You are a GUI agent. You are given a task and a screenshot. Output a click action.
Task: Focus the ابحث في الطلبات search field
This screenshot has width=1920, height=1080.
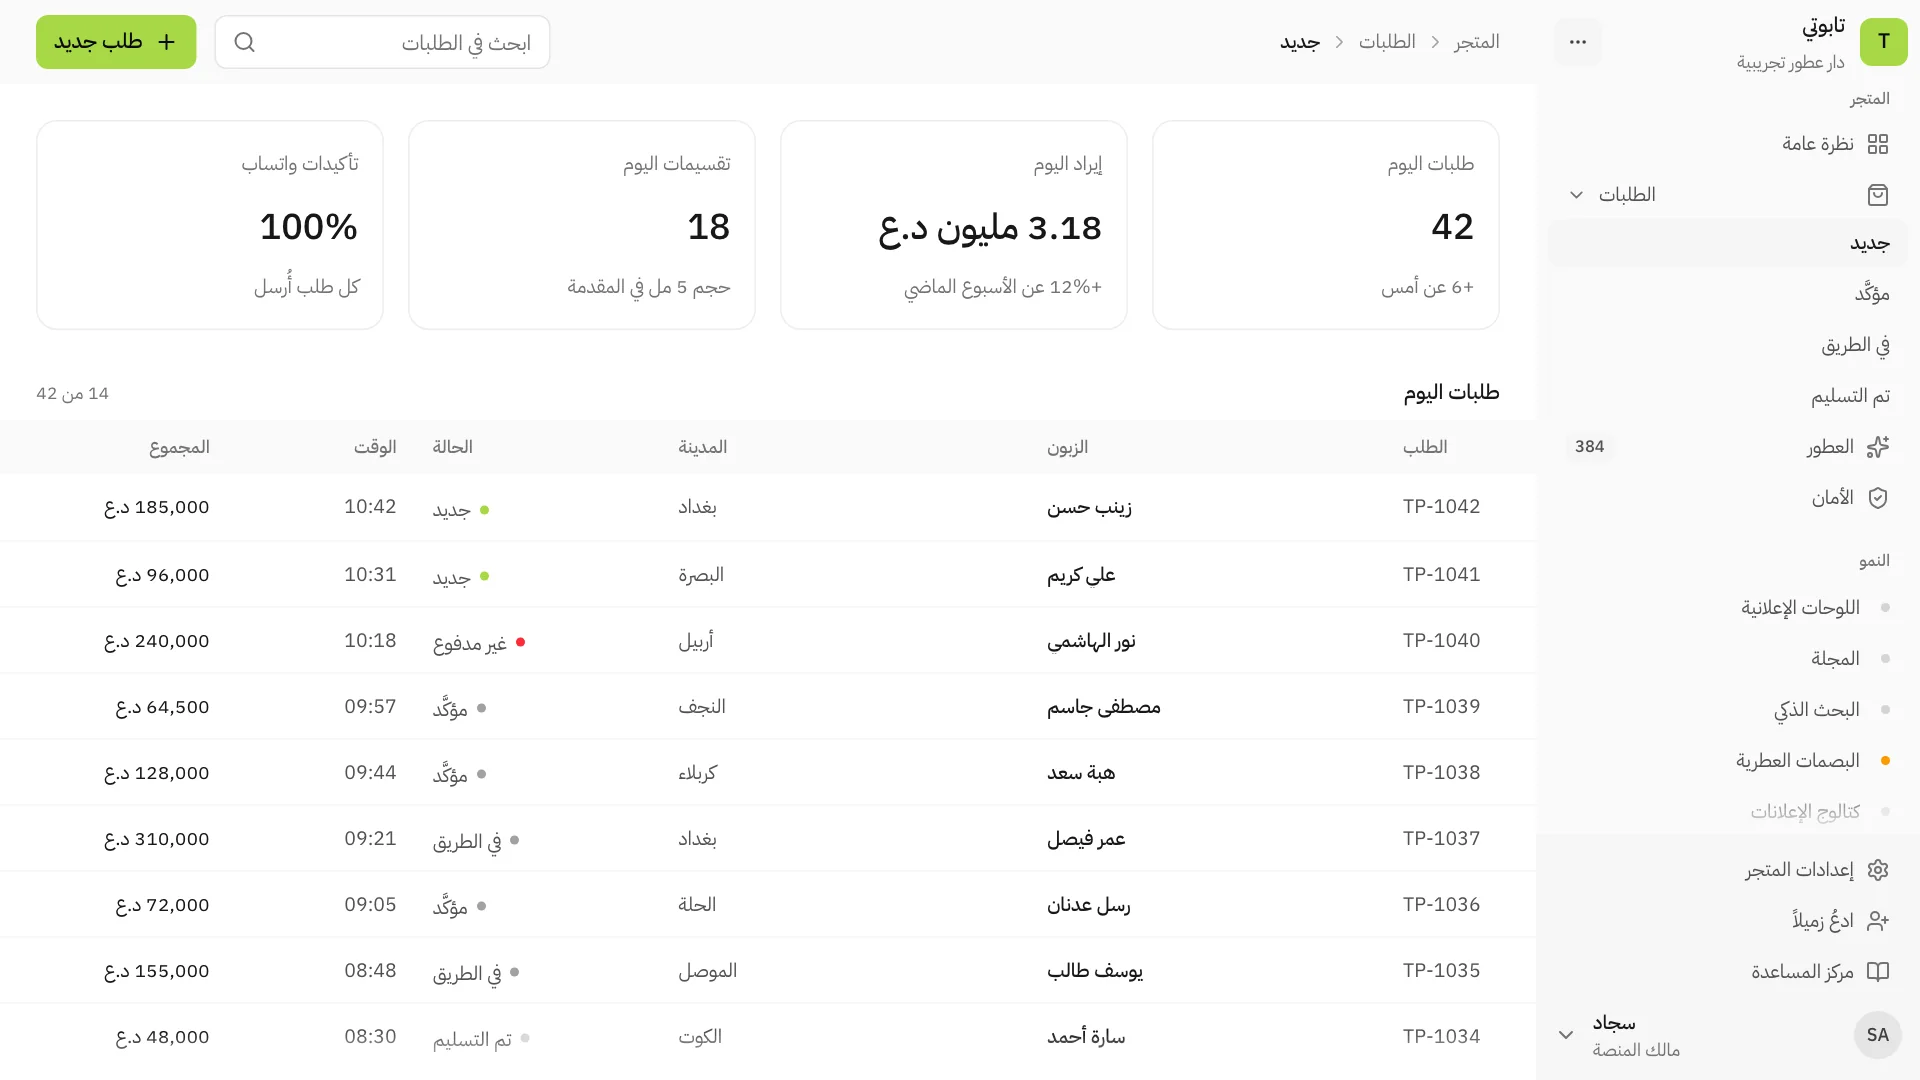382,42
